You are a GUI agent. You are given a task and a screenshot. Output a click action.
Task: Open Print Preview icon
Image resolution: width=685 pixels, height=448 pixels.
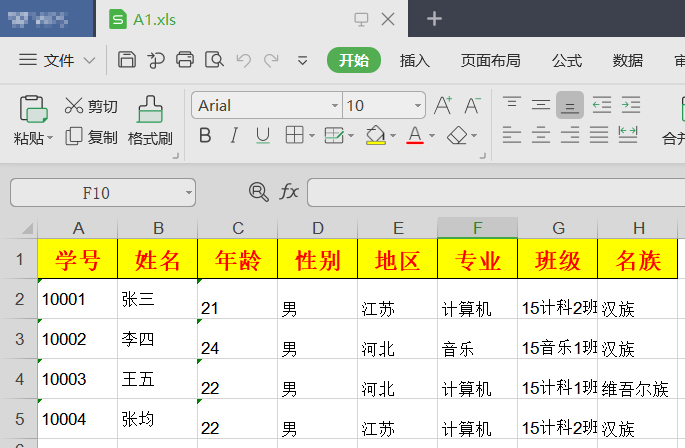214,59
